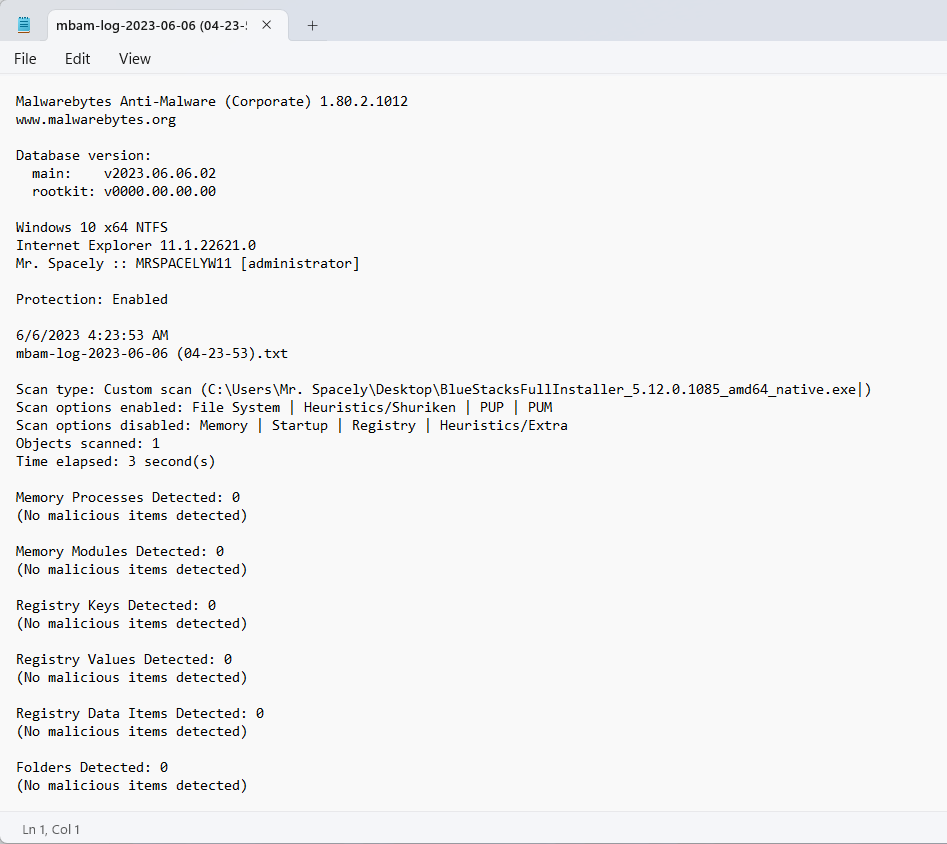Click the 'Scan options disabled' line

(x=292, y=425)
